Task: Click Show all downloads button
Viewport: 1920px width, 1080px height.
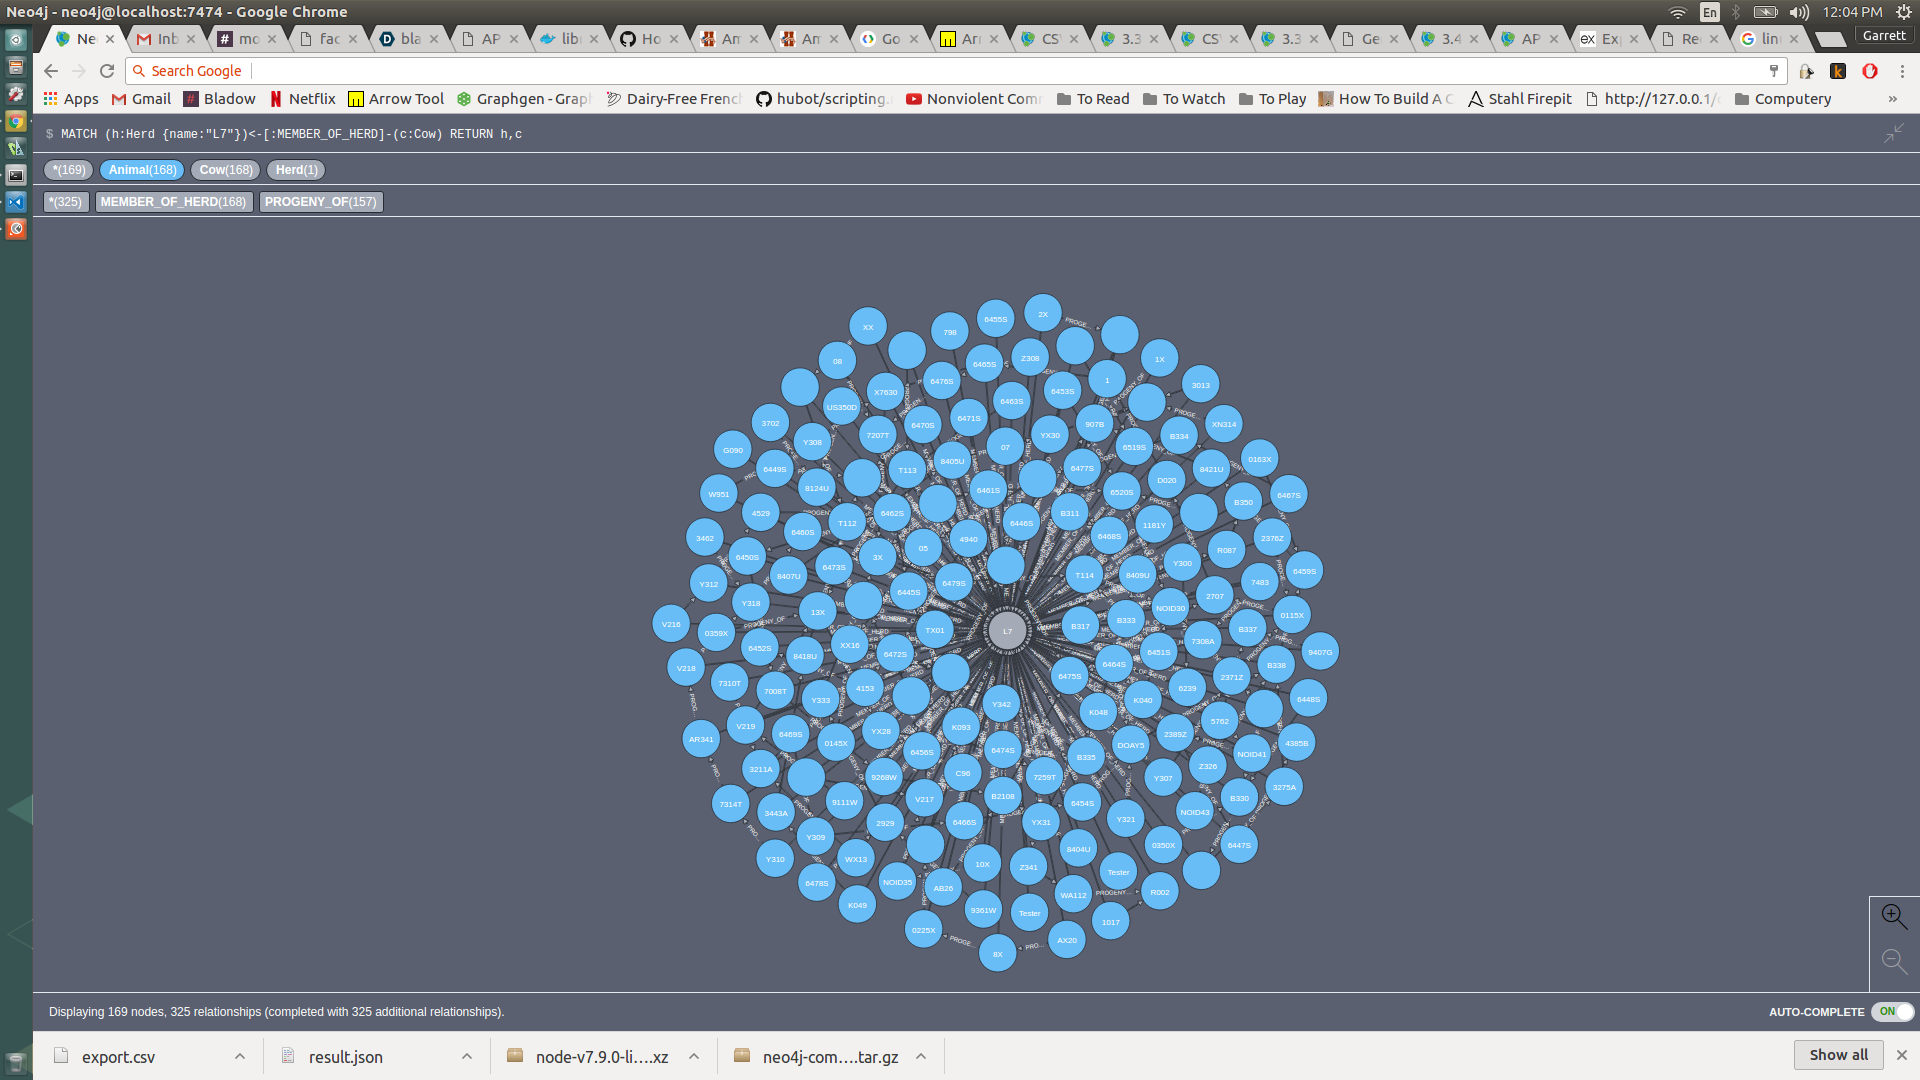Action: (x=1838, y=1055)
